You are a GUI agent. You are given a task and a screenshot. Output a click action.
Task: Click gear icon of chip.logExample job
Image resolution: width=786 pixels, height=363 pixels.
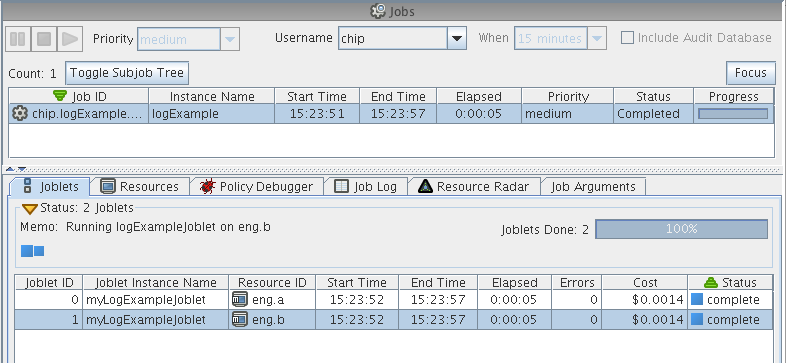pos(19,114)
